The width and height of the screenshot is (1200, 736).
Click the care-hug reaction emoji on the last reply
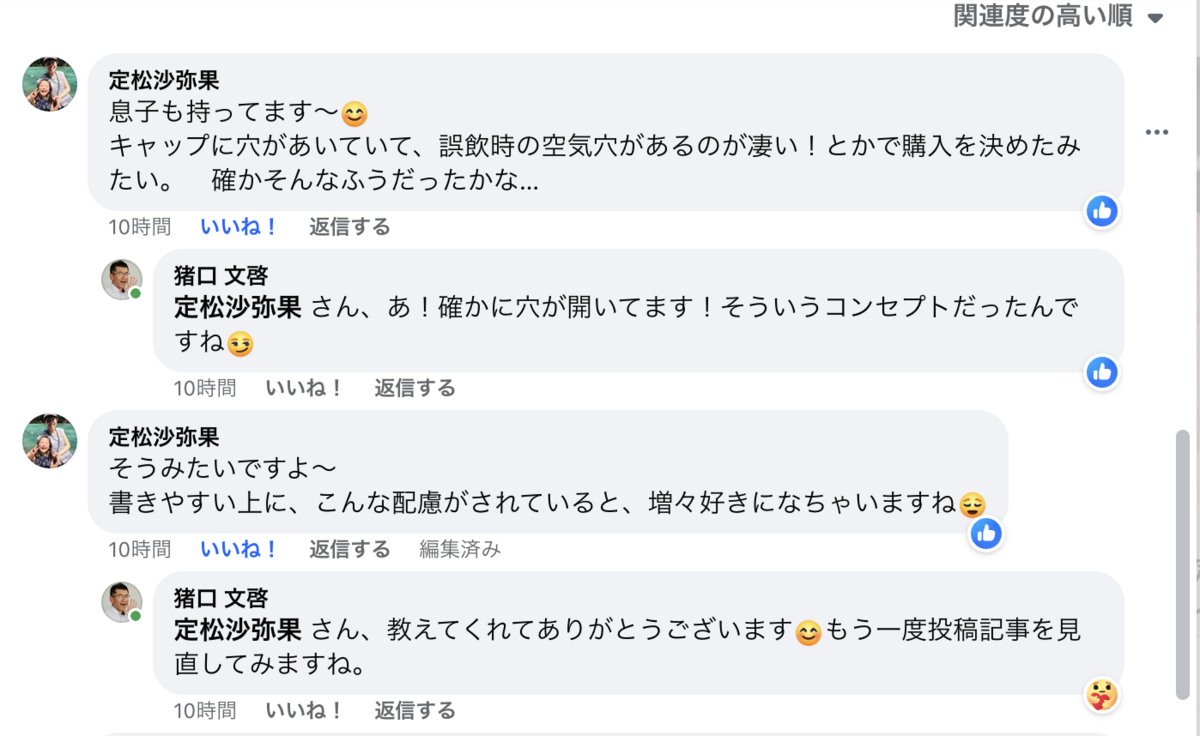click(x=1102, y=694)
